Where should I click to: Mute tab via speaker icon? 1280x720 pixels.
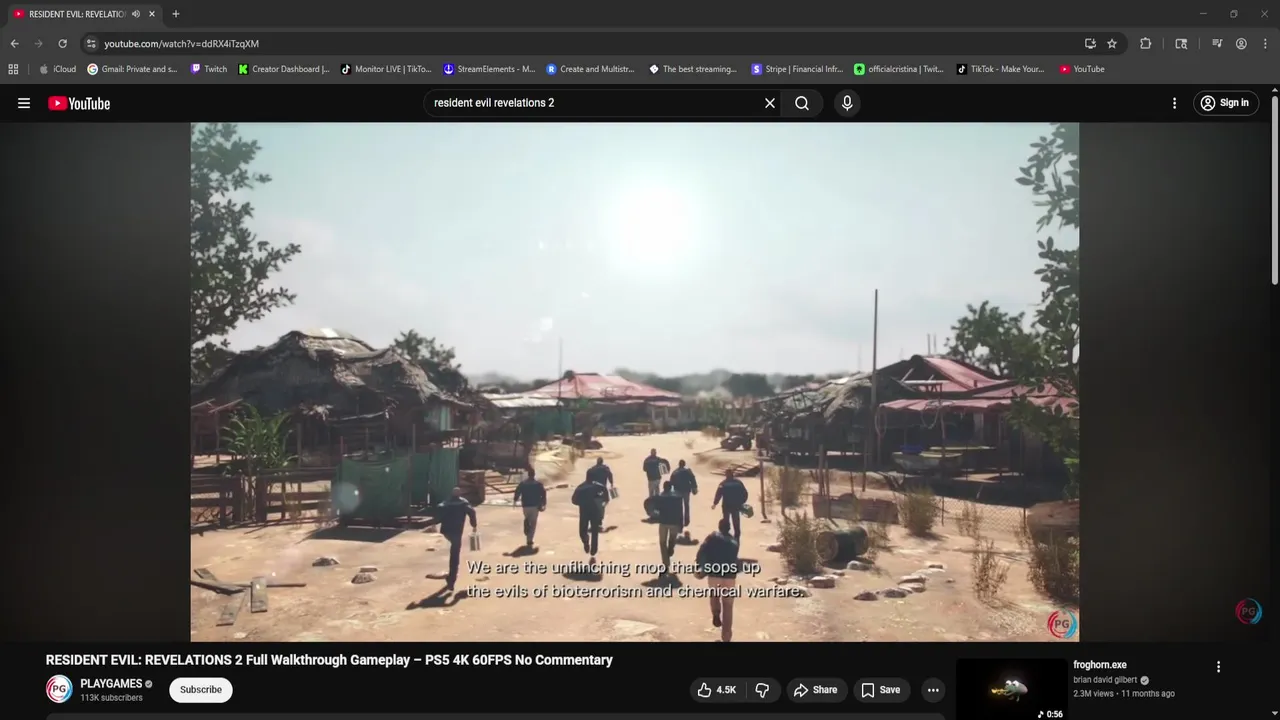click(136, 14)
